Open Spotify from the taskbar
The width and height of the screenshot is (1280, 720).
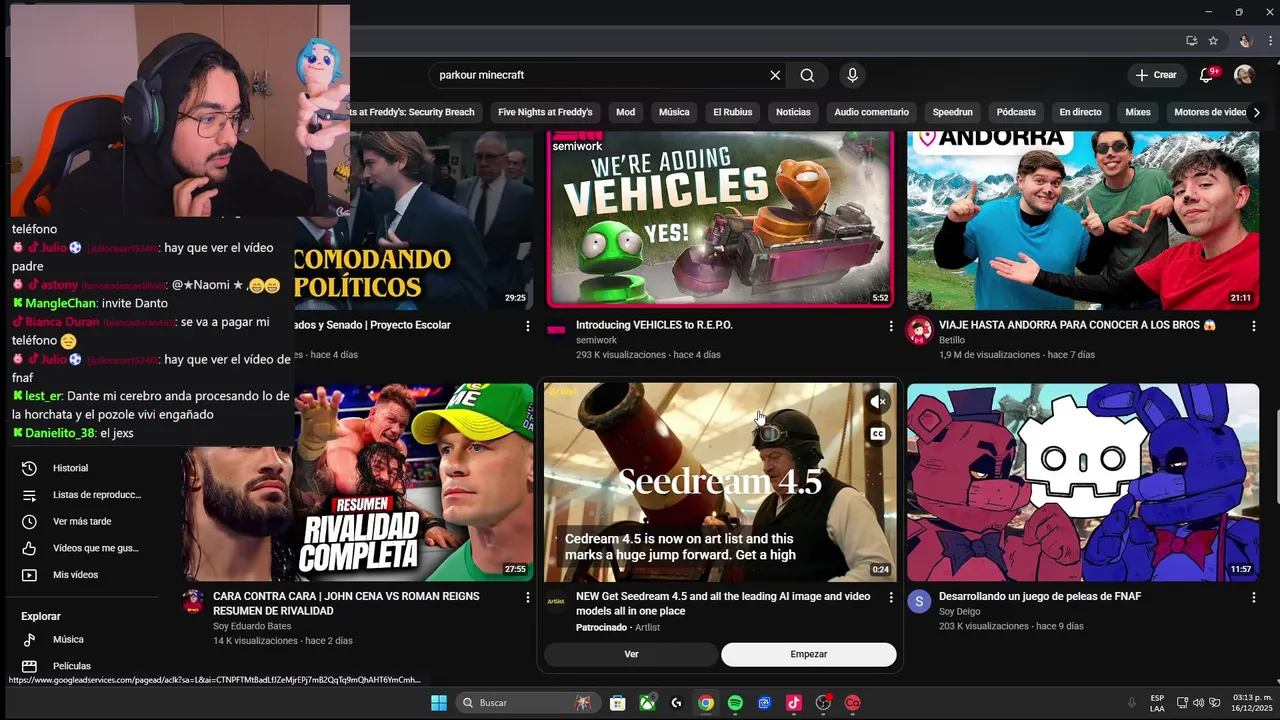(735, 703)
